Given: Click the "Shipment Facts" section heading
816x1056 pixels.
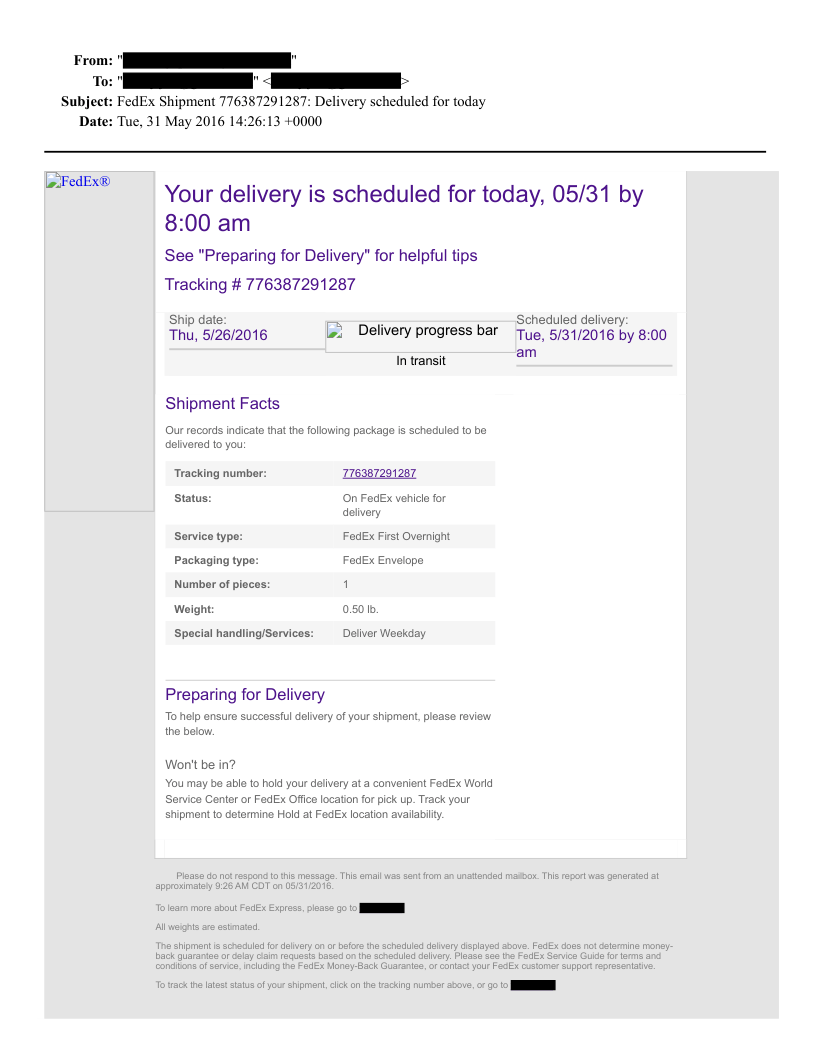Looking at the screenshot, I should 222,404.
